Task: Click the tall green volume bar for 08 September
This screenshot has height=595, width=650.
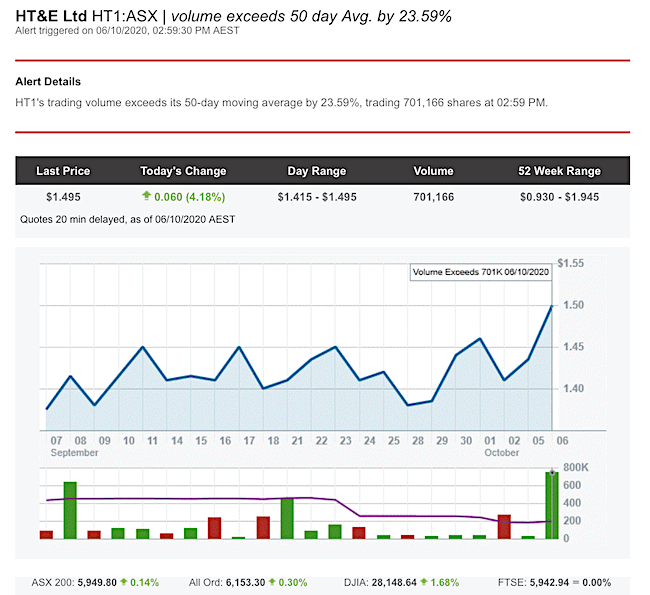Action: pos(70,510)
